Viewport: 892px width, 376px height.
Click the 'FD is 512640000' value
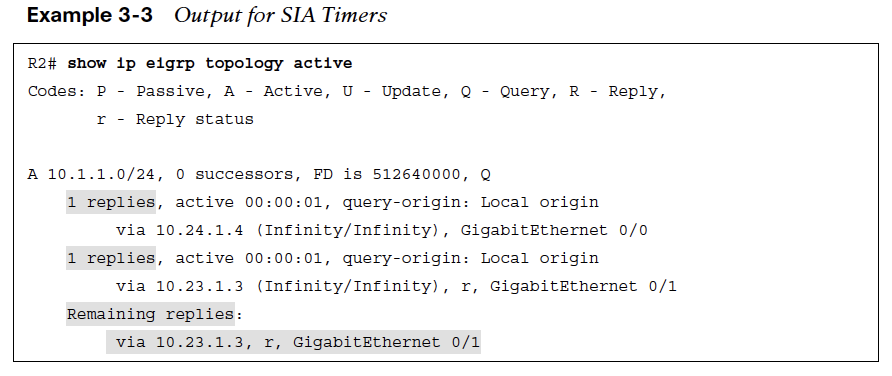coord(386,175)
